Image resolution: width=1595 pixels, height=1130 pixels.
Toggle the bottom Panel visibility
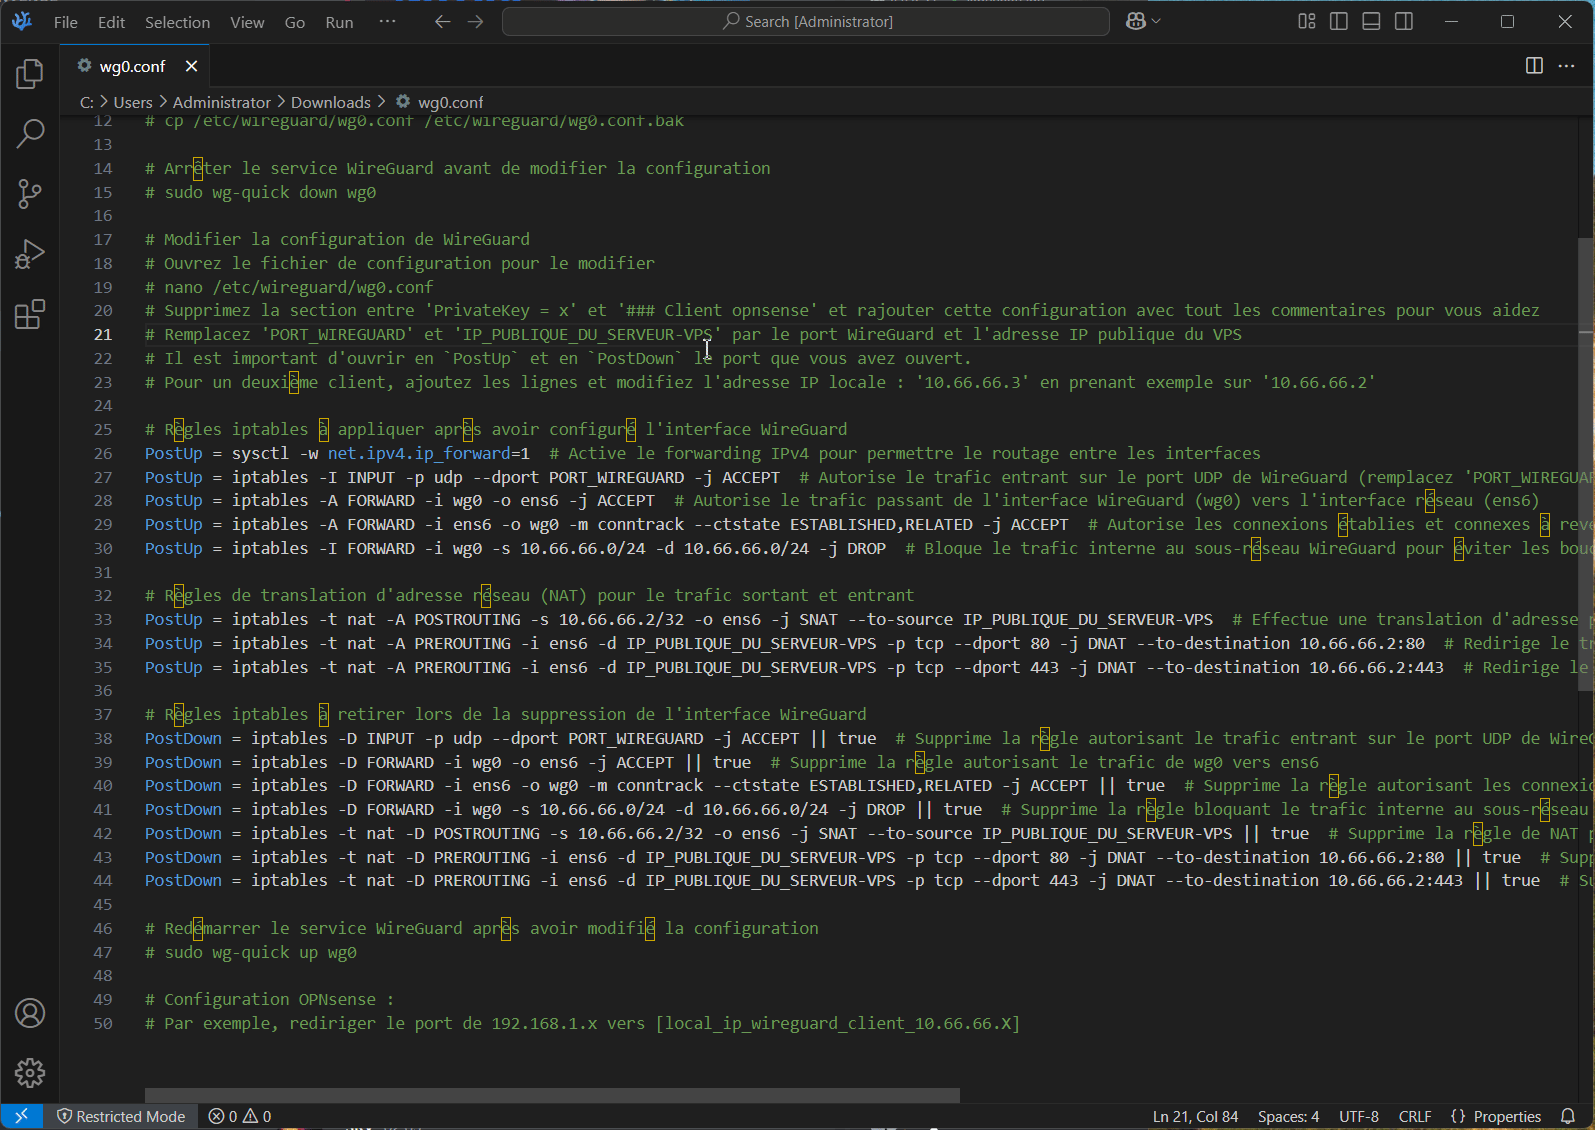pyautogui.click(x=1371, y=21)
